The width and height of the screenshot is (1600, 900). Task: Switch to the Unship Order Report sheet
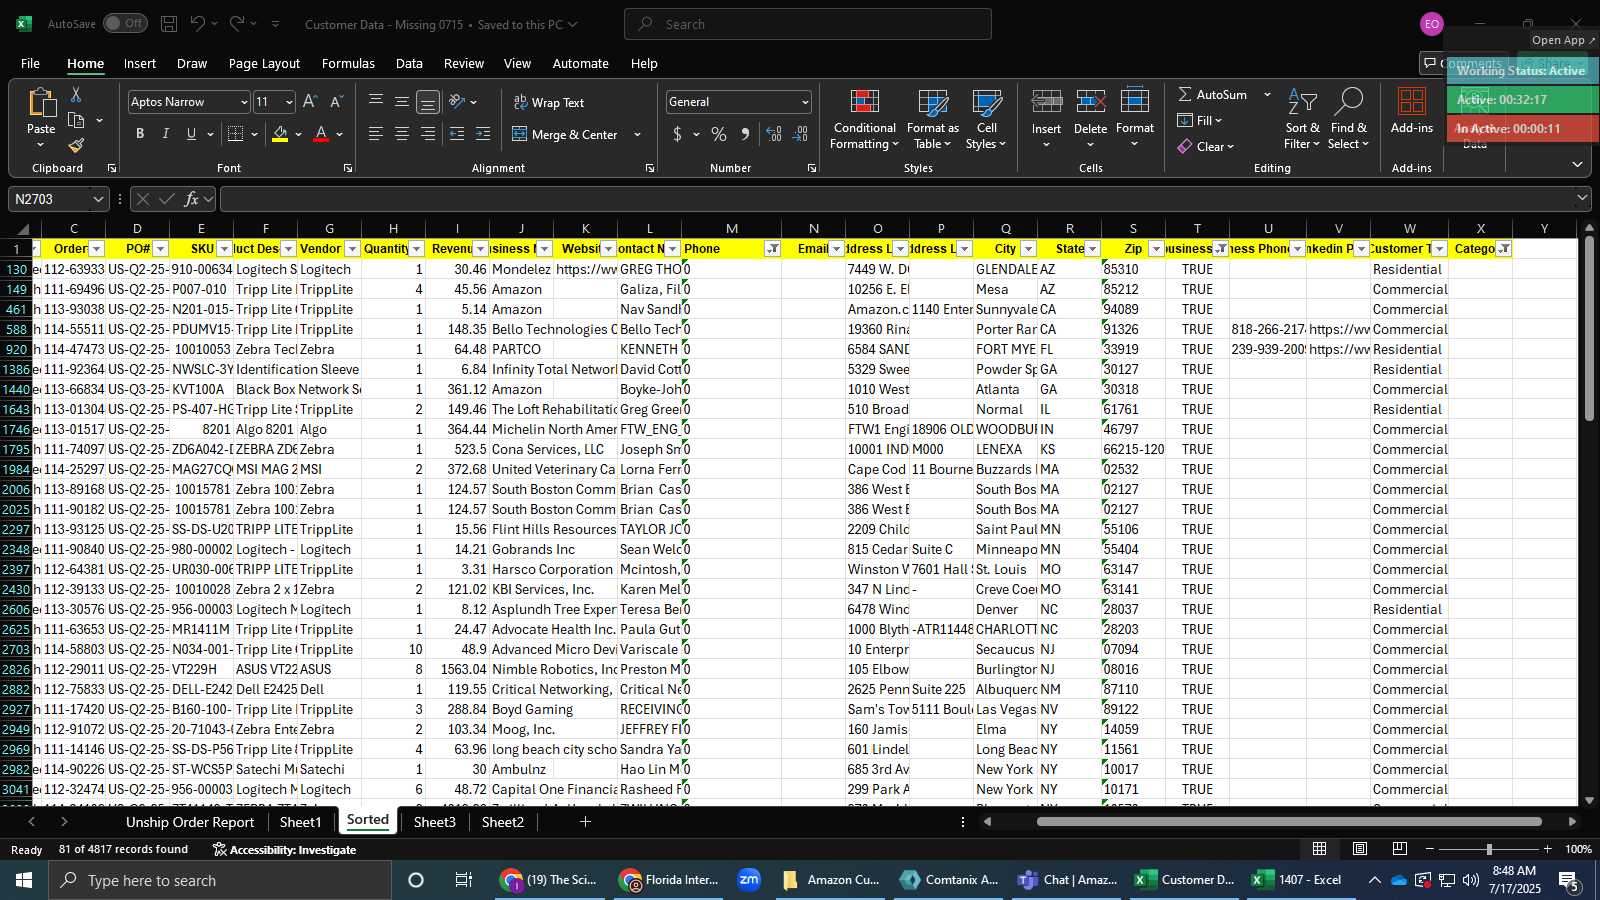[190, 822]
